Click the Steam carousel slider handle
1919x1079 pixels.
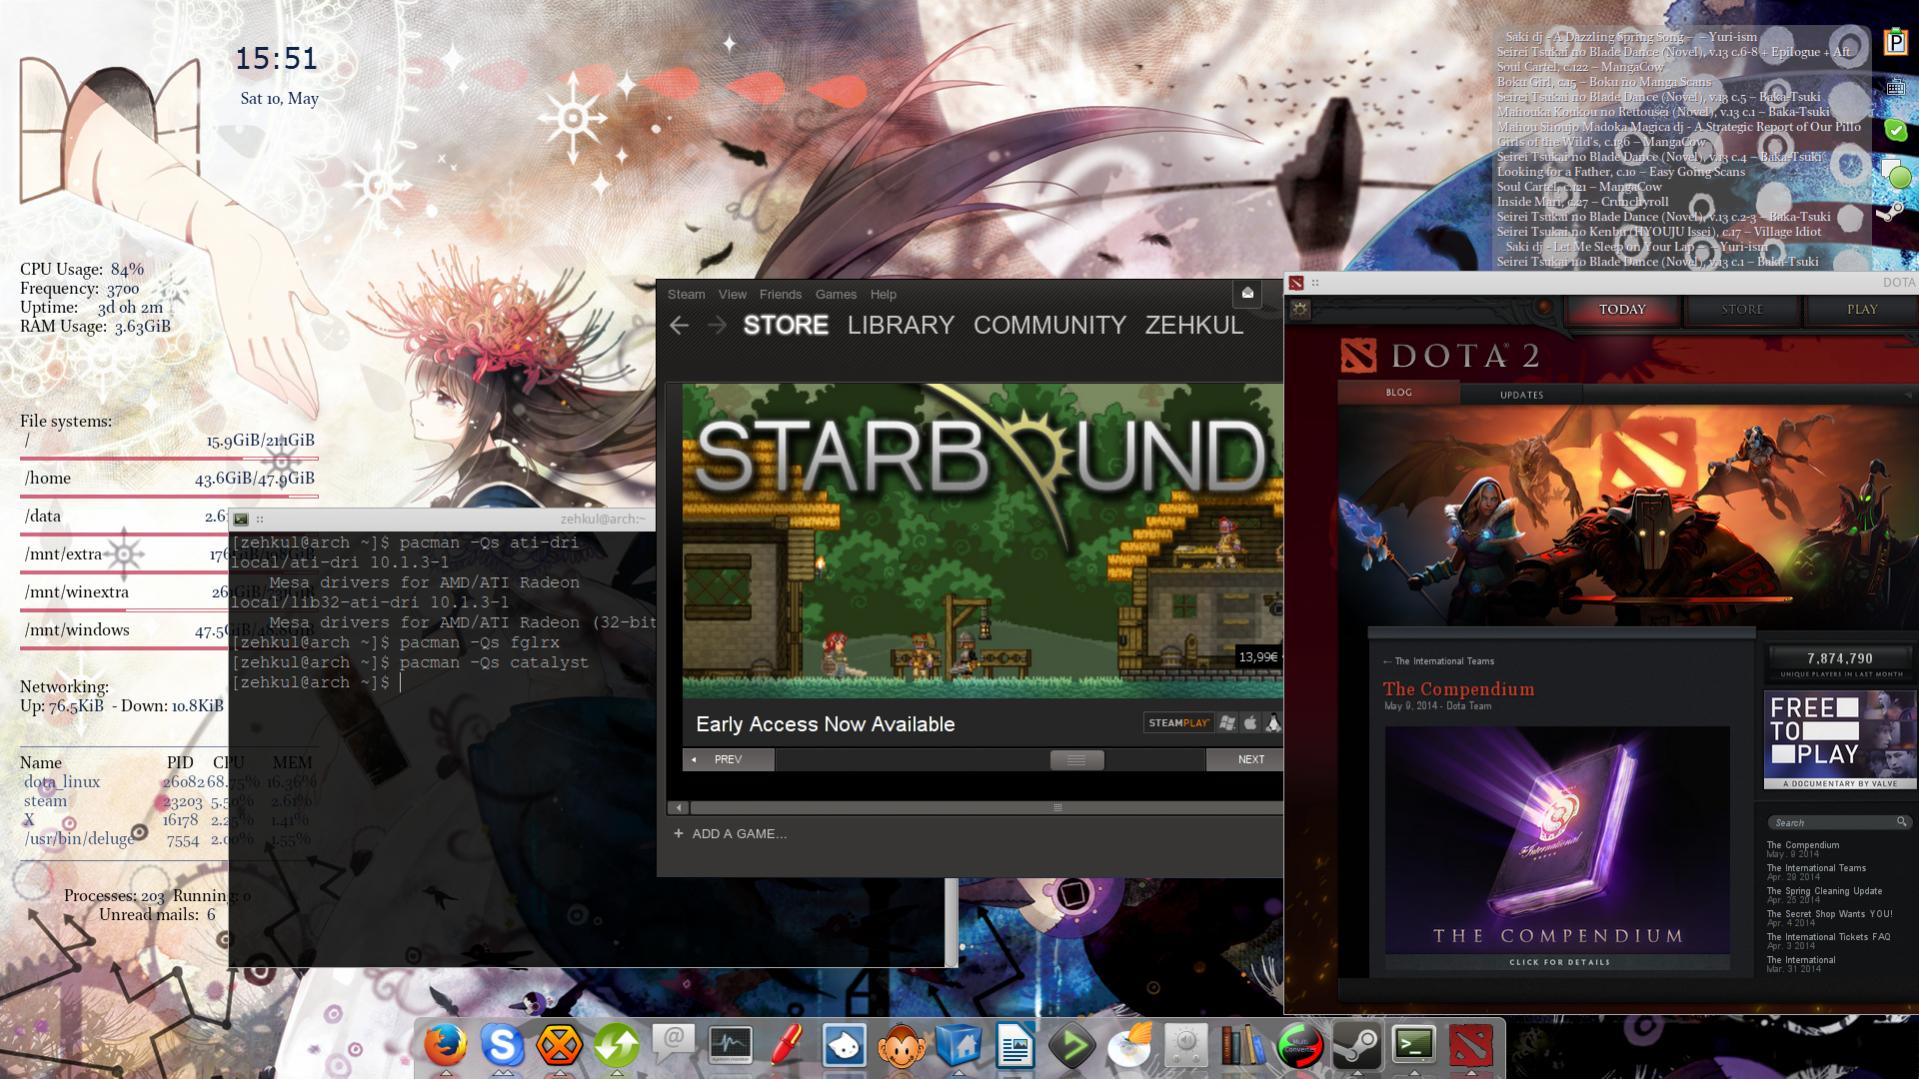click(x=1077, y=760)
